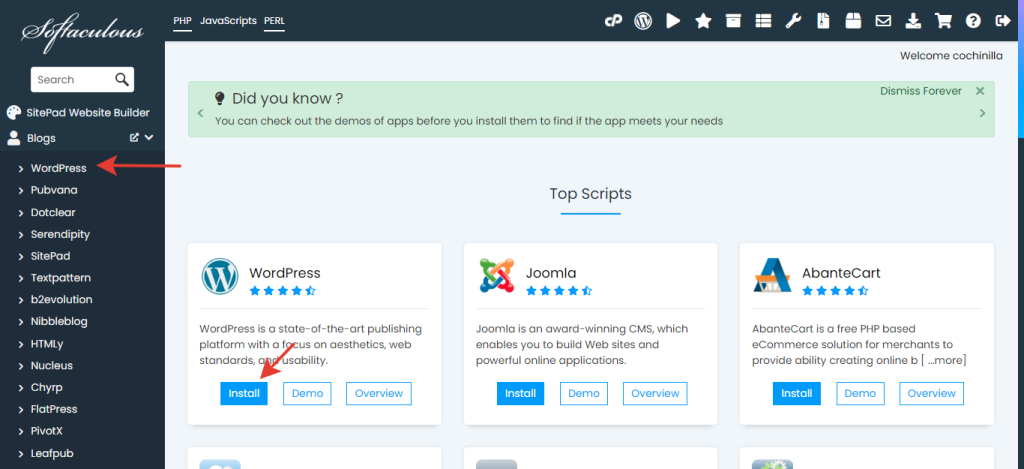The height and width of the screenshot is (469, 1024).
Task: Select Nucleus in the sidebar
Action: point(52,366)
